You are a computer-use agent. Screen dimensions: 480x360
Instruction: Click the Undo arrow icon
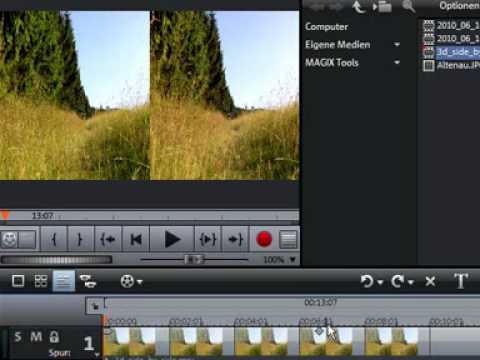pyautogui.click(x=367, y=282)
